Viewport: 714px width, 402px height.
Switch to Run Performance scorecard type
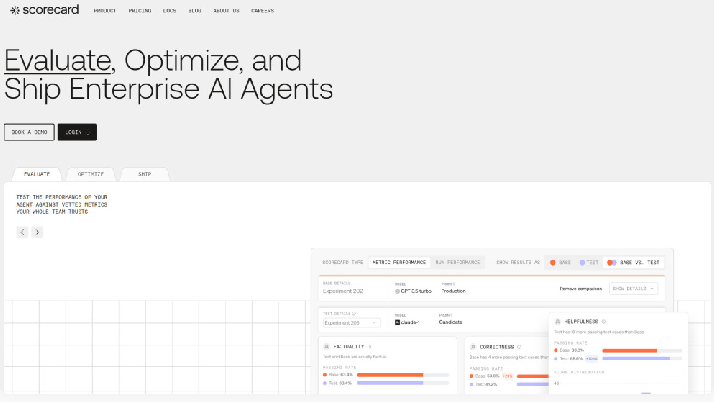457,262
